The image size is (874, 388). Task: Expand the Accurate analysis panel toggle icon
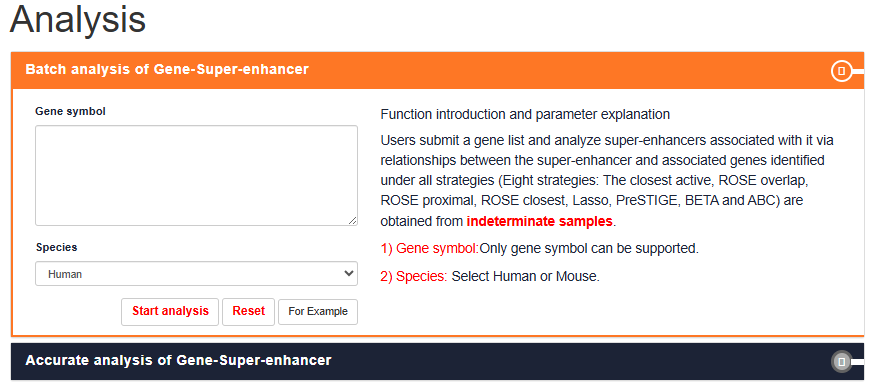click(842, 362)
